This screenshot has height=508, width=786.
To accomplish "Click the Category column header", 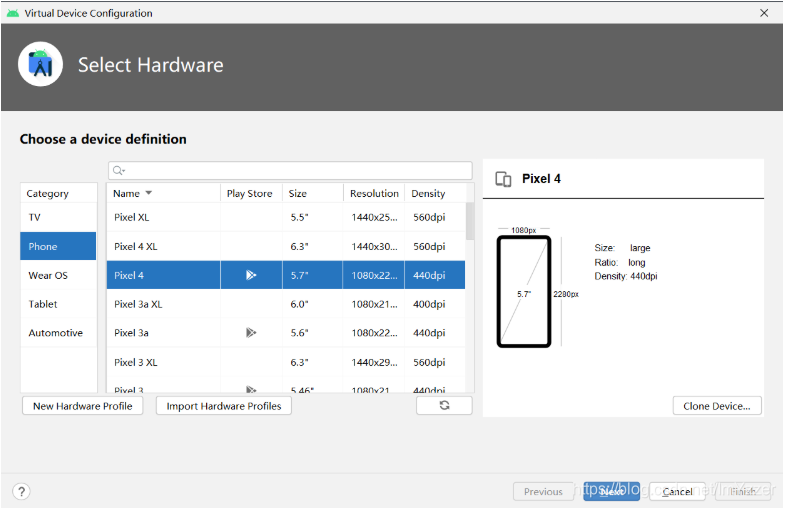I will click(58, 193).
